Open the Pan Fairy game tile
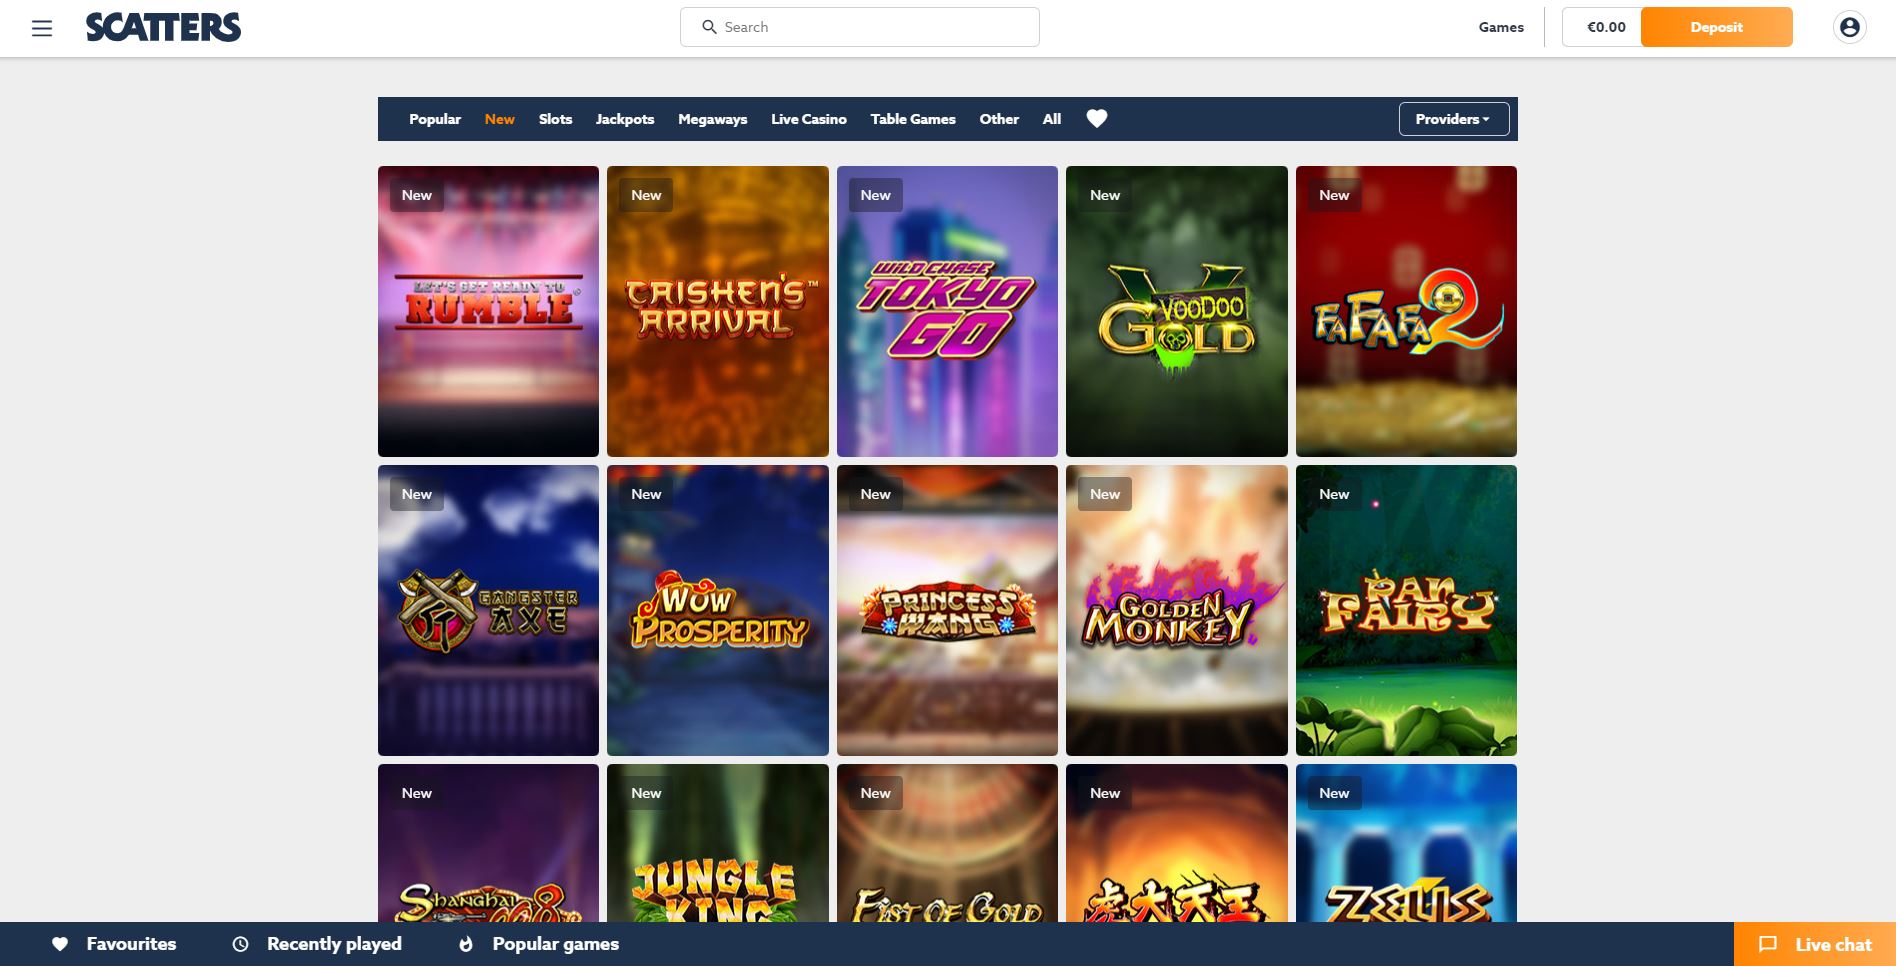This screenshot has height=966, width=1896. [1406, 610]
